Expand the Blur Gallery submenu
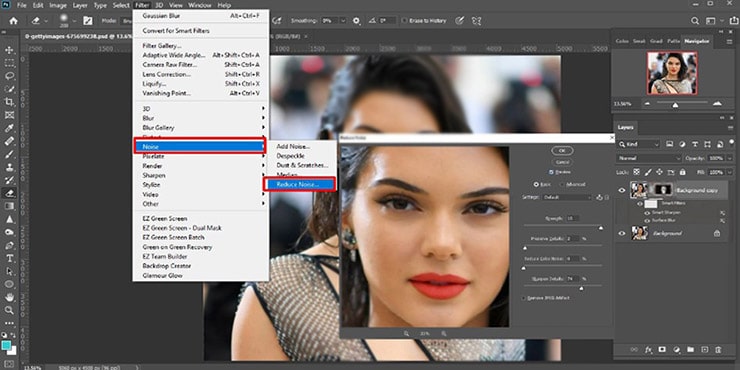This screenshot has height=370, width=740. click(x=201, y=128)
